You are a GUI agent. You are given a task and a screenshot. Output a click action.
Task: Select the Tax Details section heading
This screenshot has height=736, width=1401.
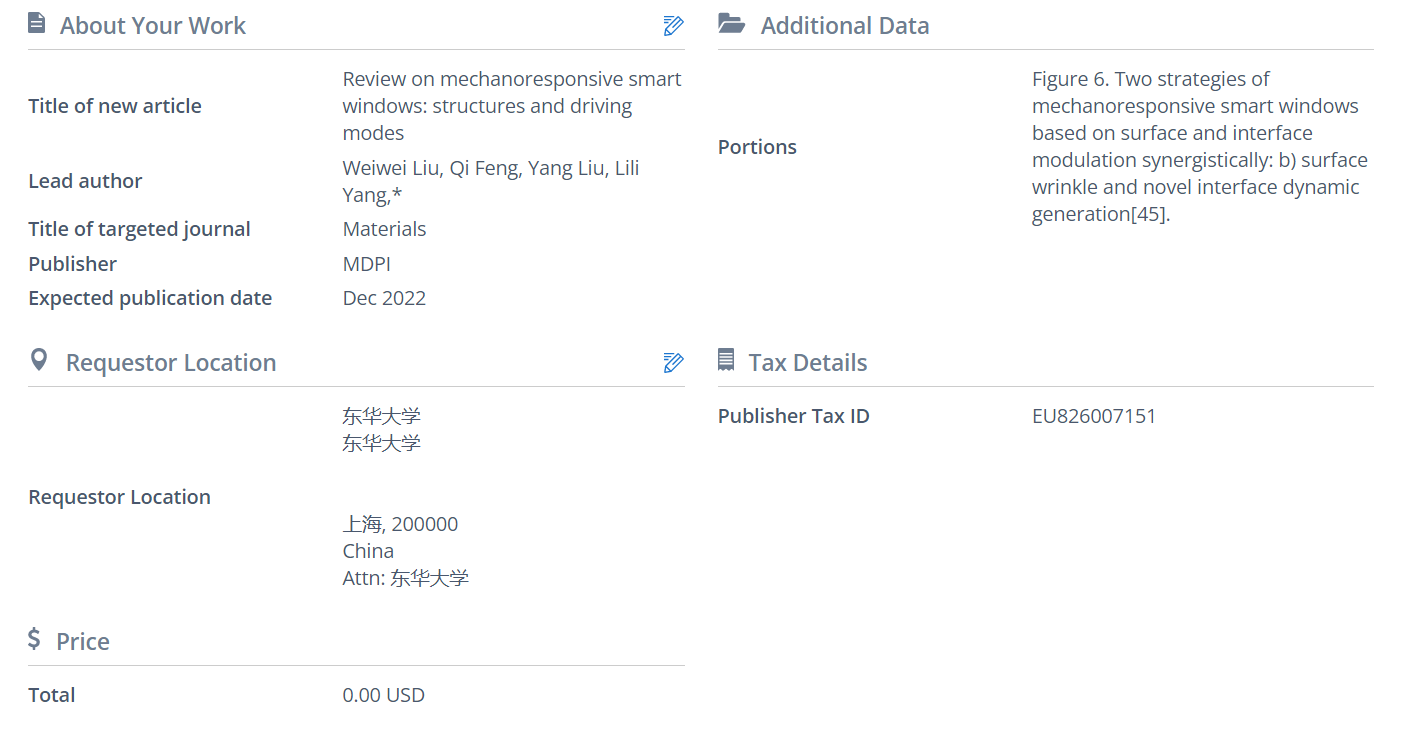coord(807,363)
